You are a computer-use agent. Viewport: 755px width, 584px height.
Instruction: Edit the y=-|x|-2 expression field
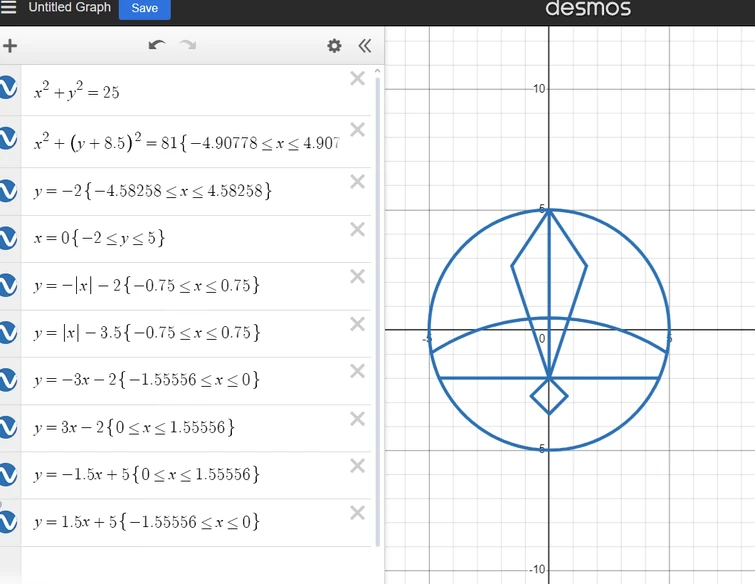[196, 286]
